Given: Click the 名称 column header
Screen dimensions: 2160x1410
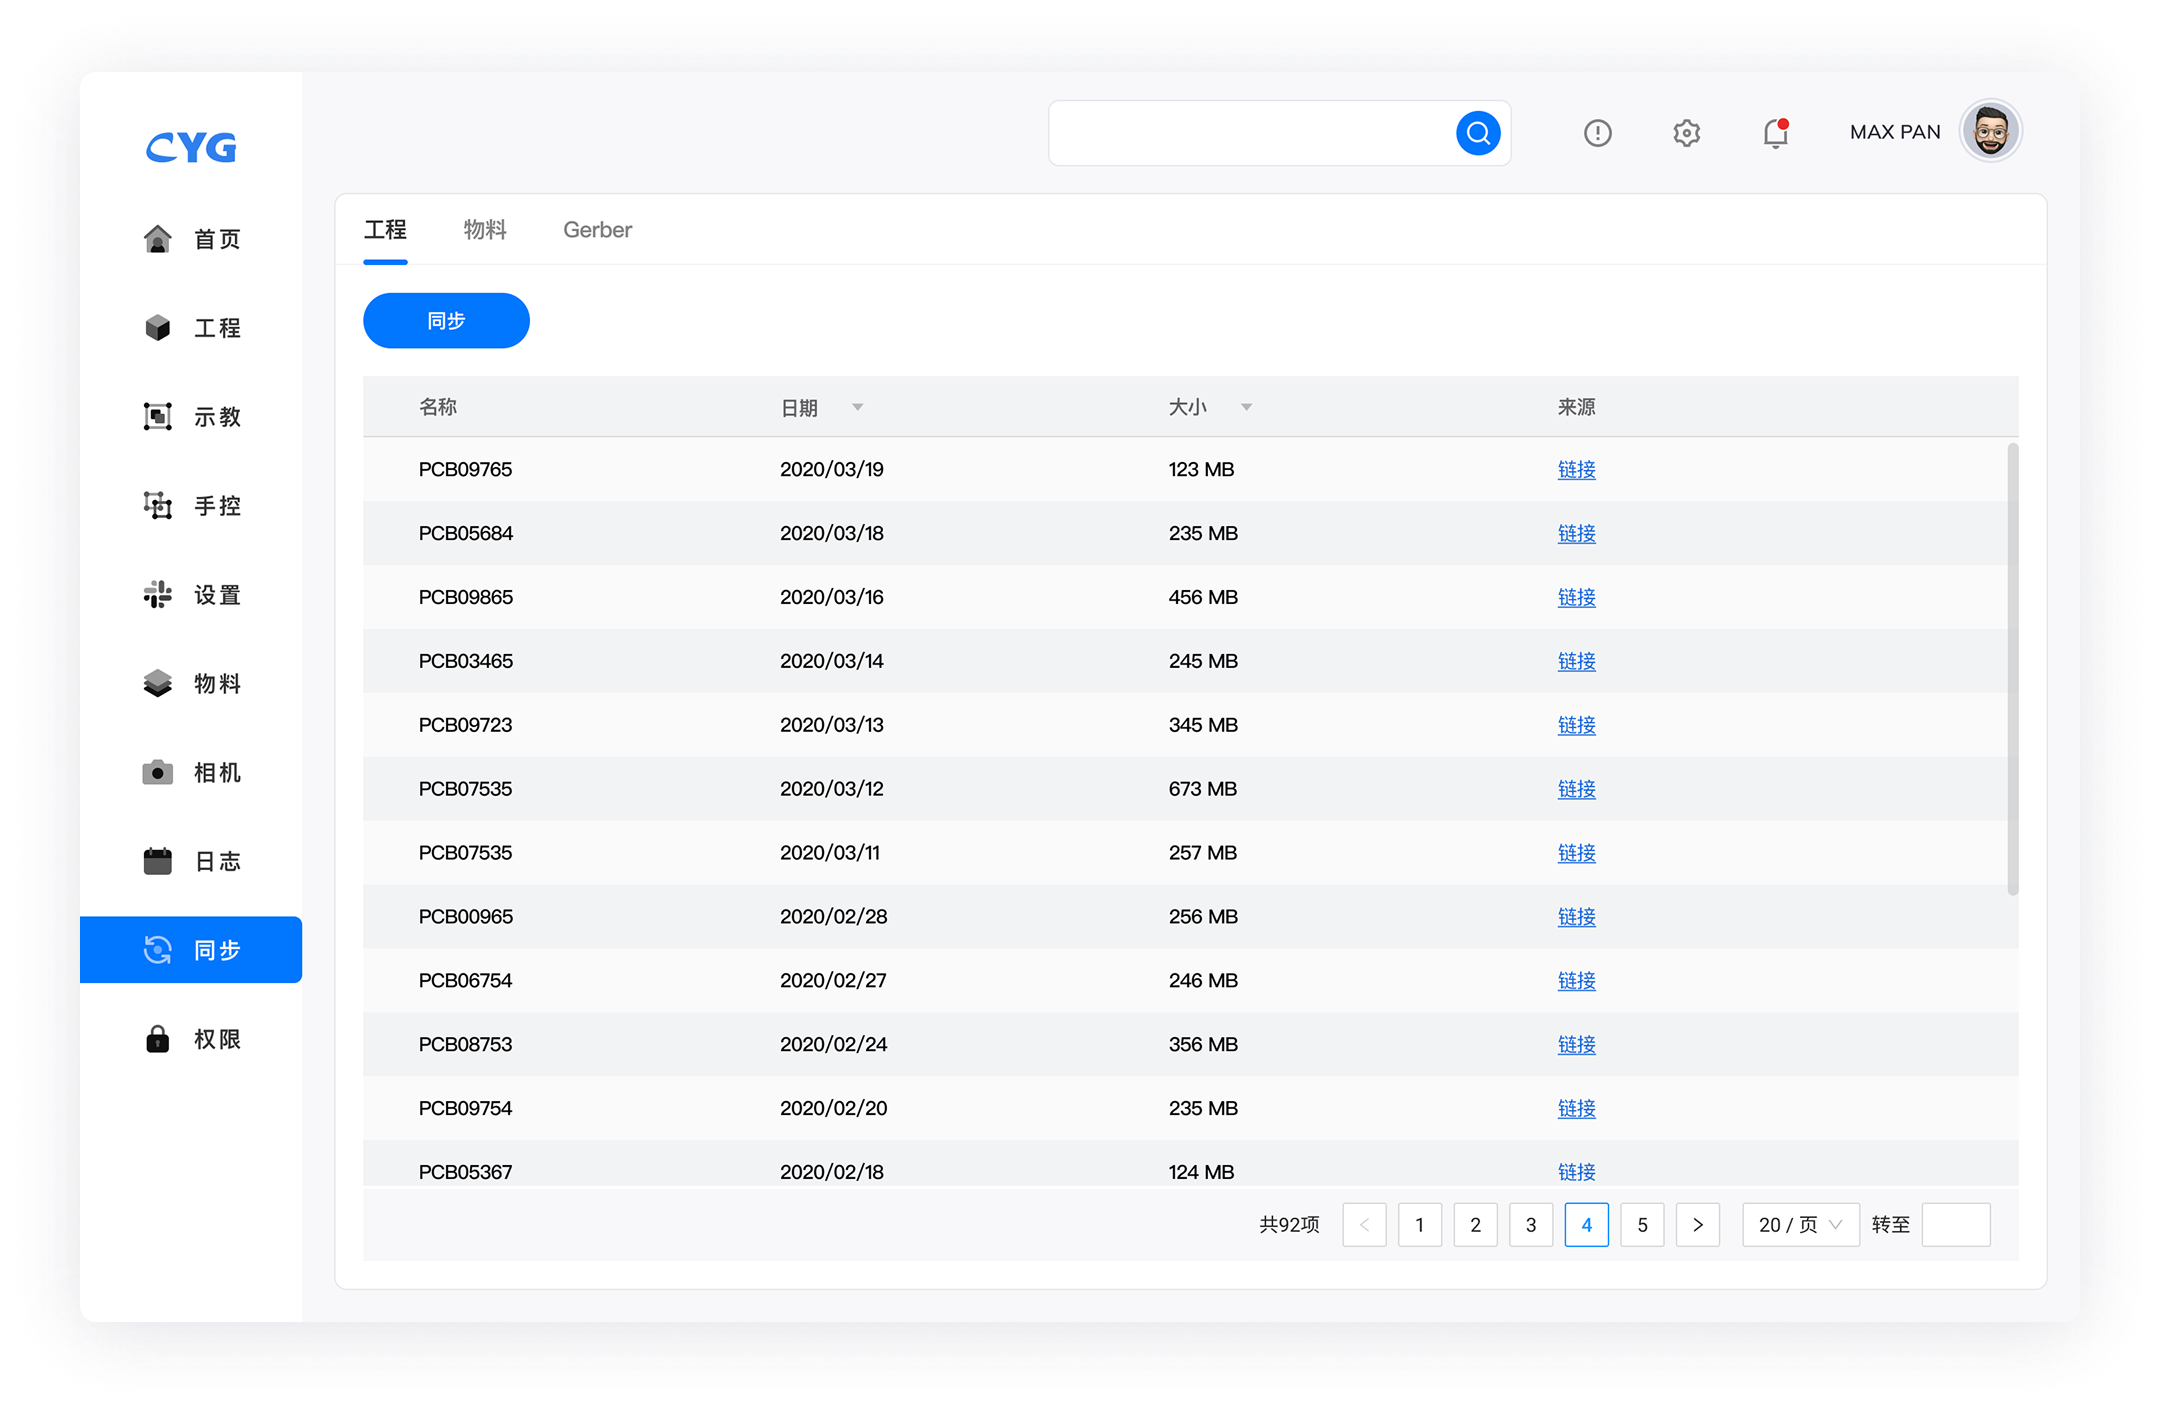Looking at the screenshot, I should pyautogui.click(x=438, y=407).
